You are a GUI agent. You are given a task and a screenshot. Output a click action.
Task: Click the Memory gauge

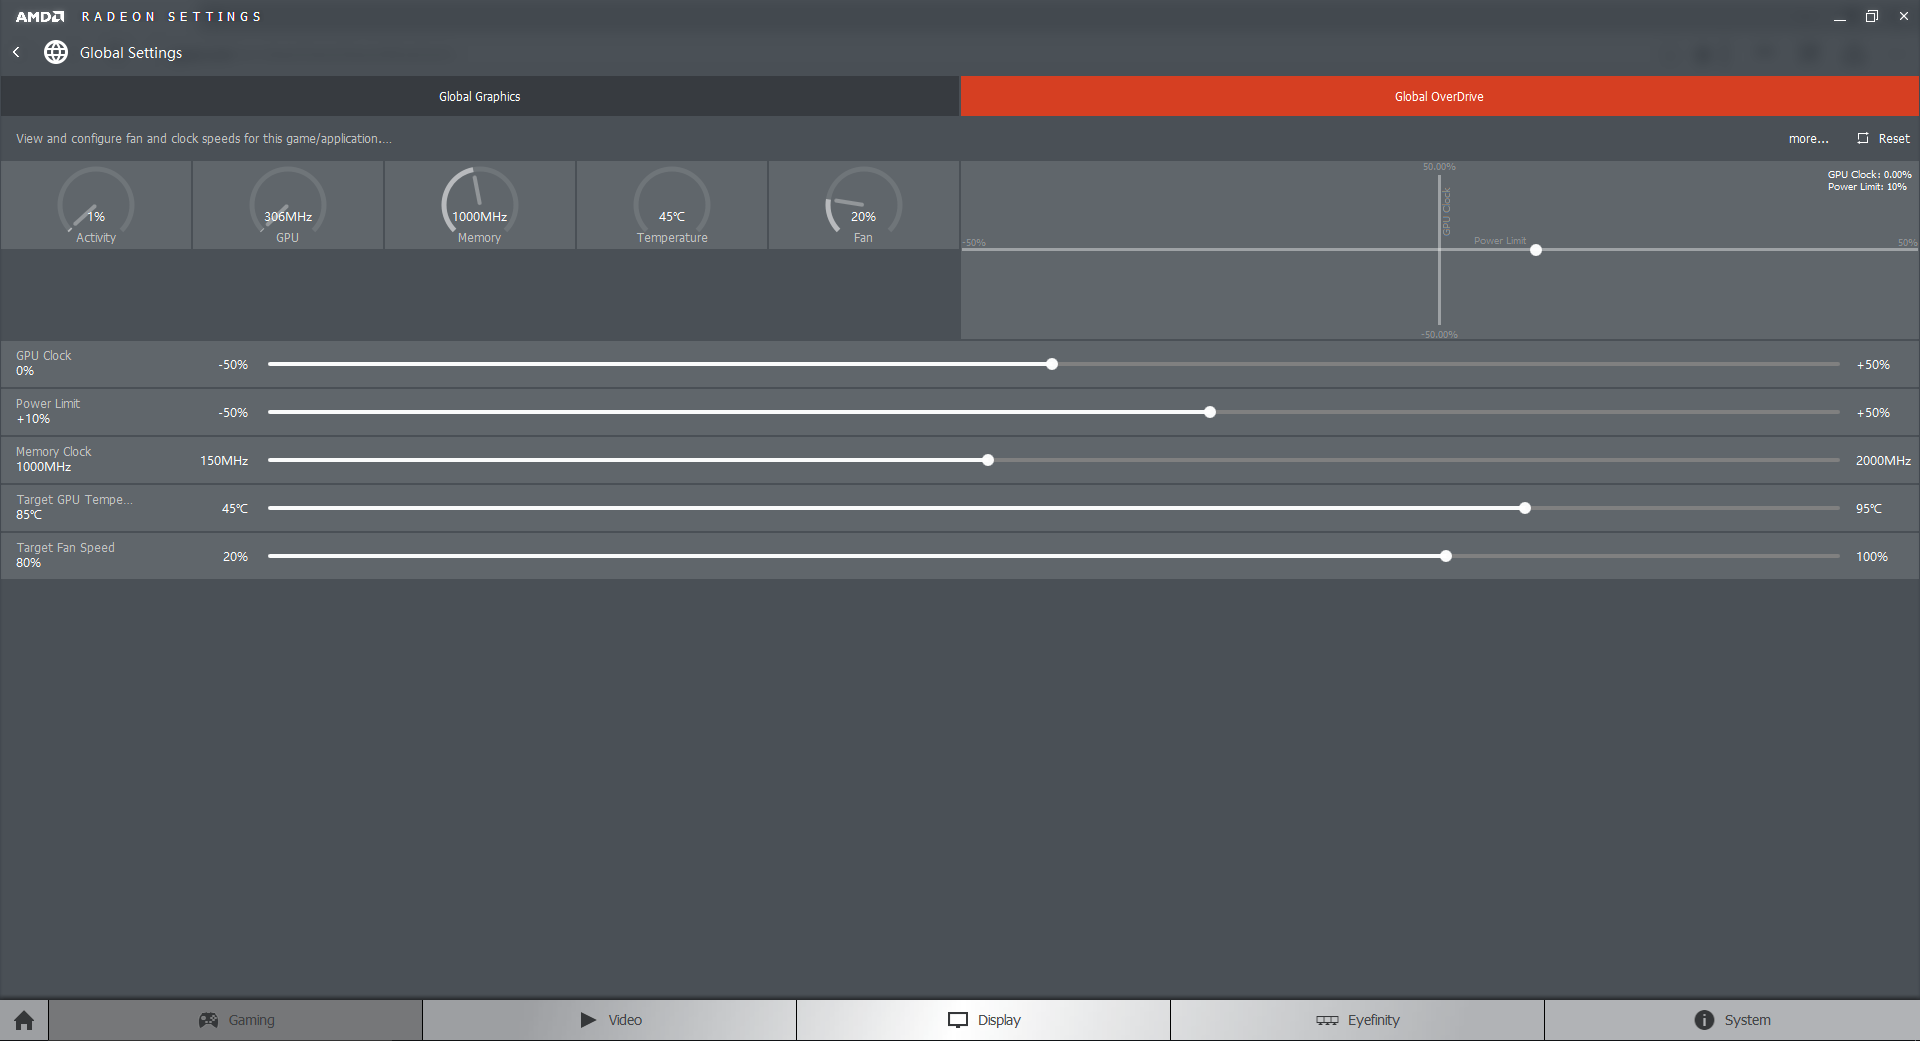click(x=480, y=205)
